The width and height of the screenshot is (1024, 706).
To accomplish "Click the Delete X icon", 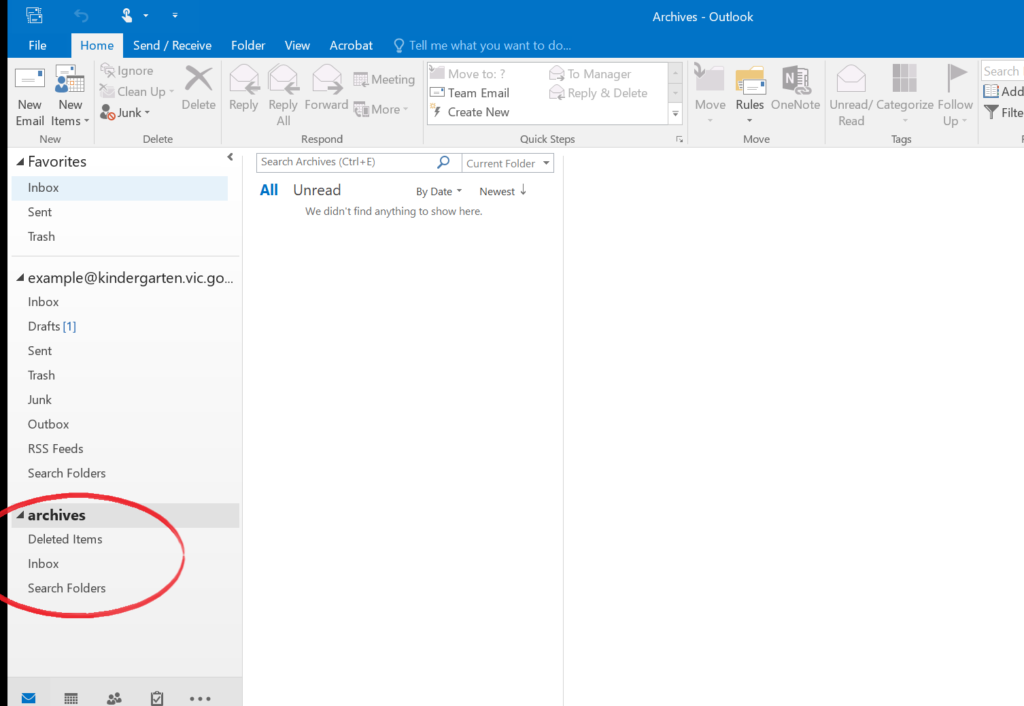I will [x=198, y=79].
